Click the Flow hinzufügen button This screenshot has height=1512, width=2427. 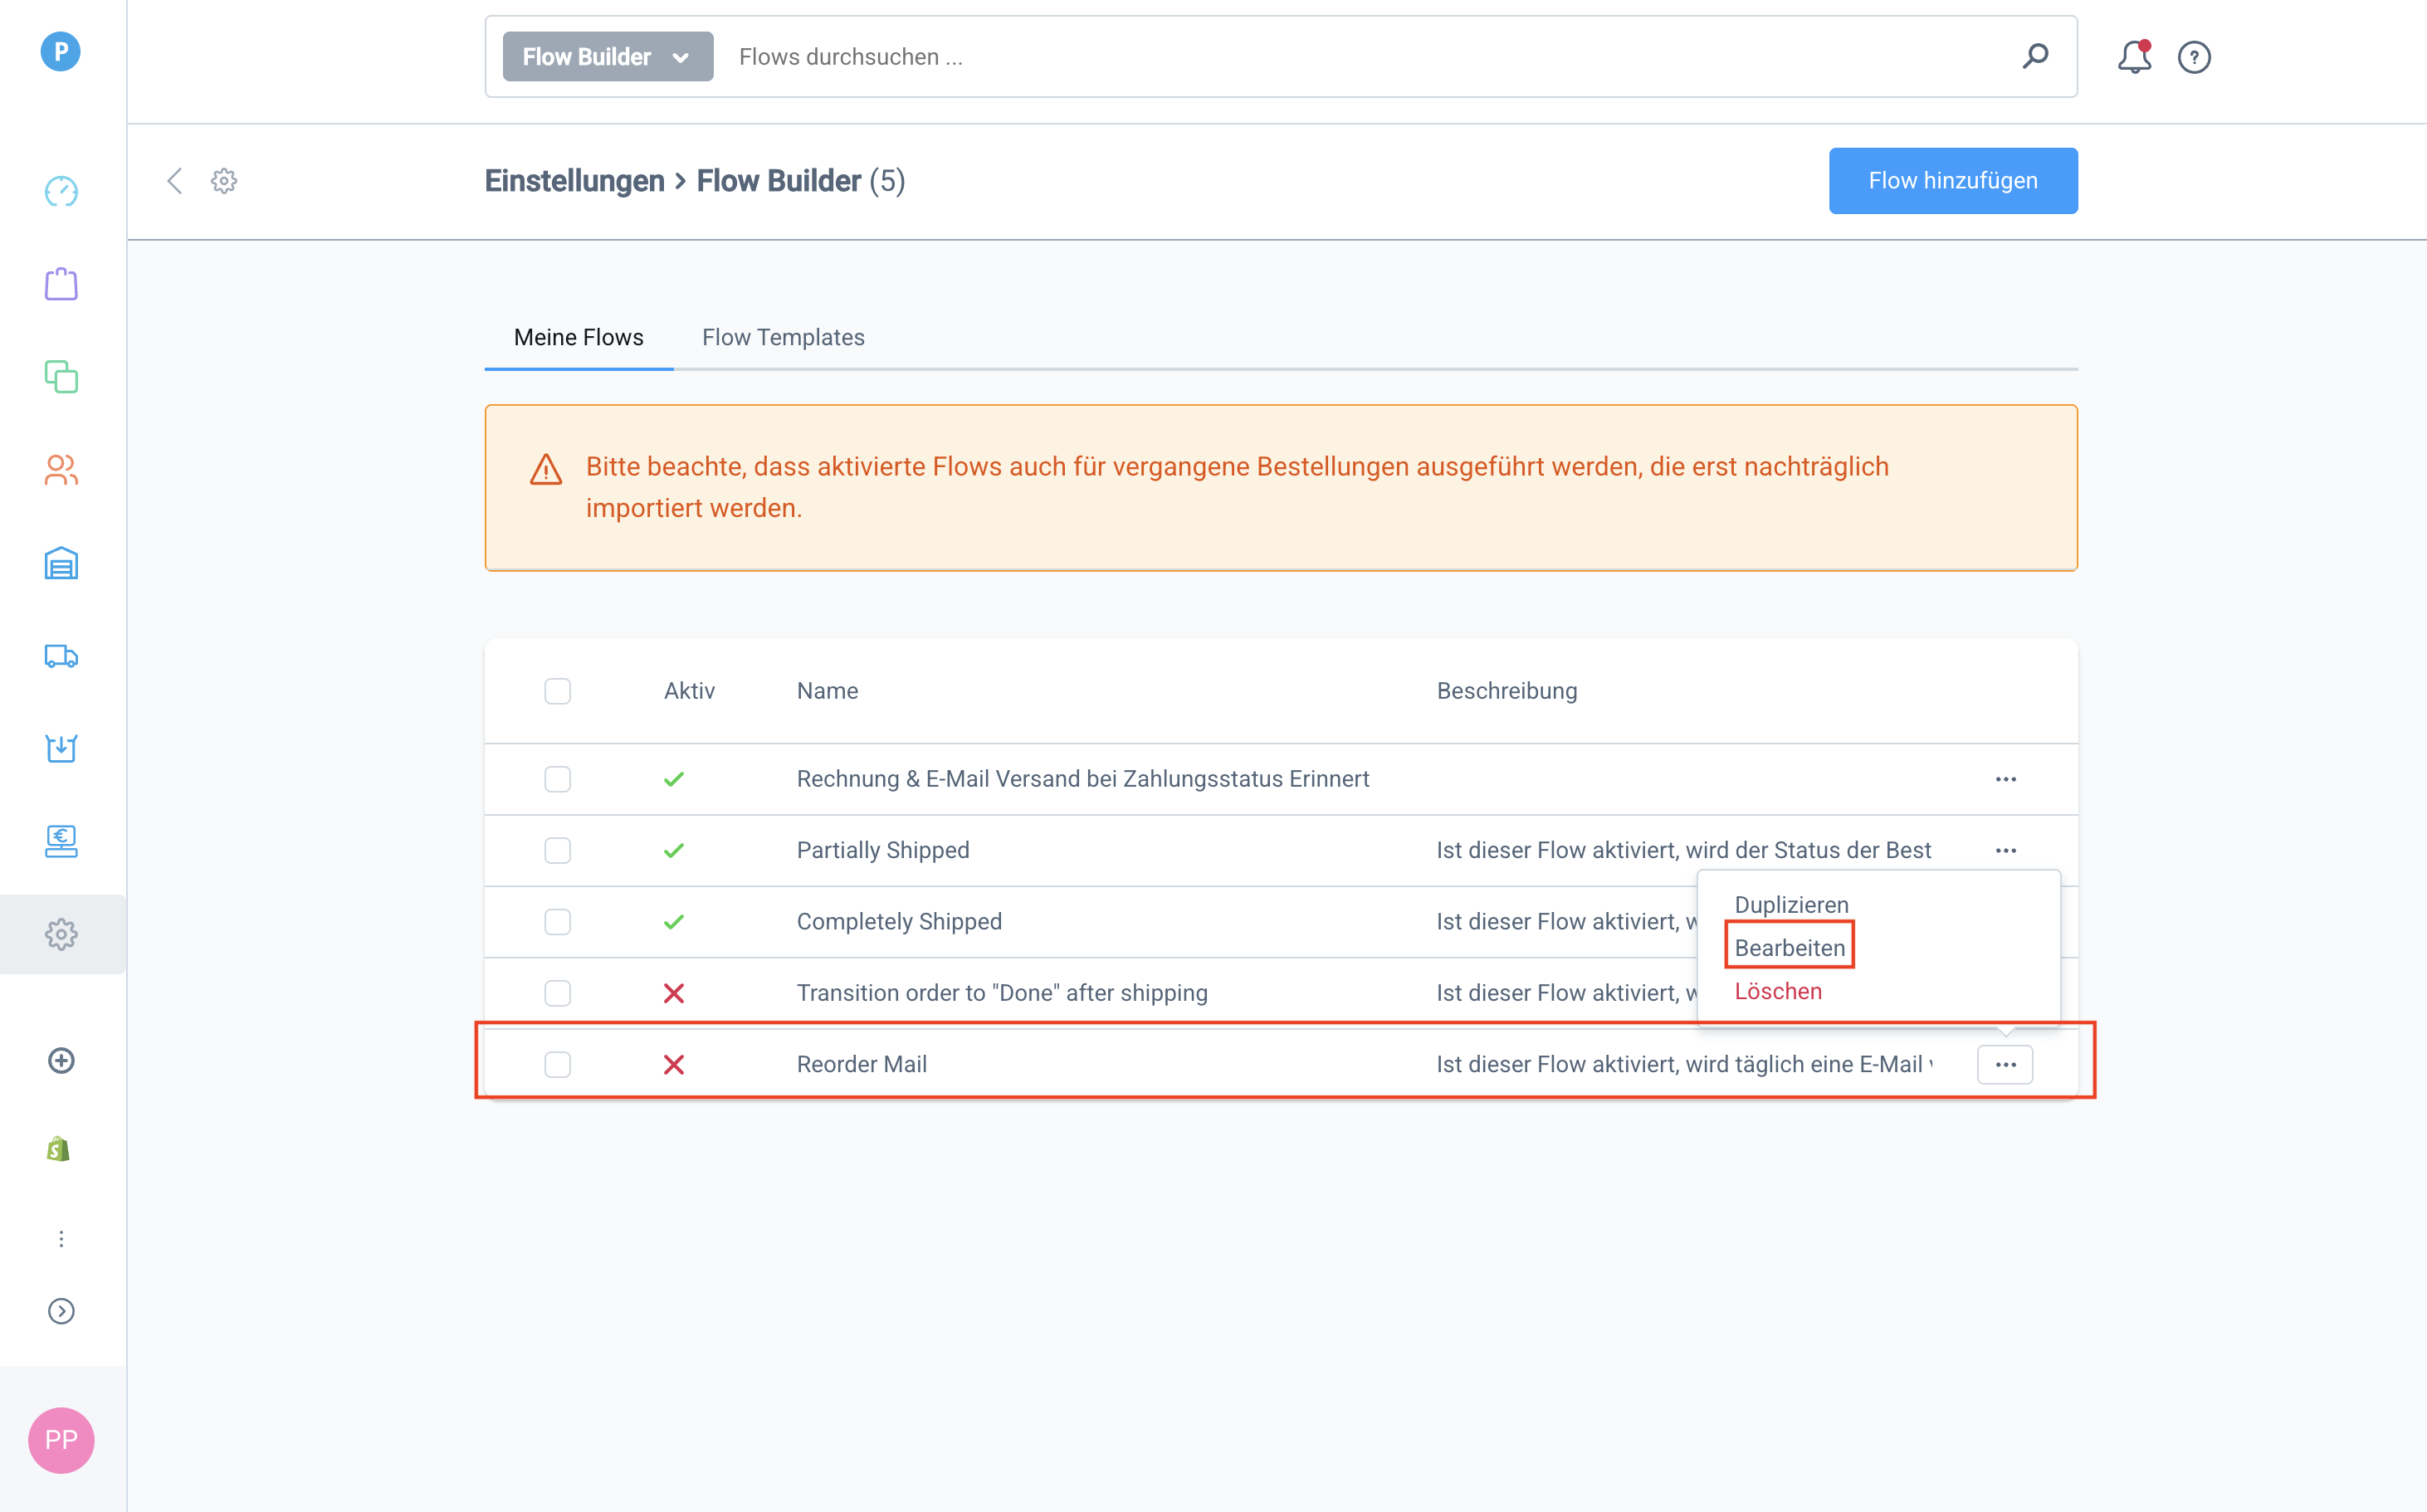click(1952, 181)
